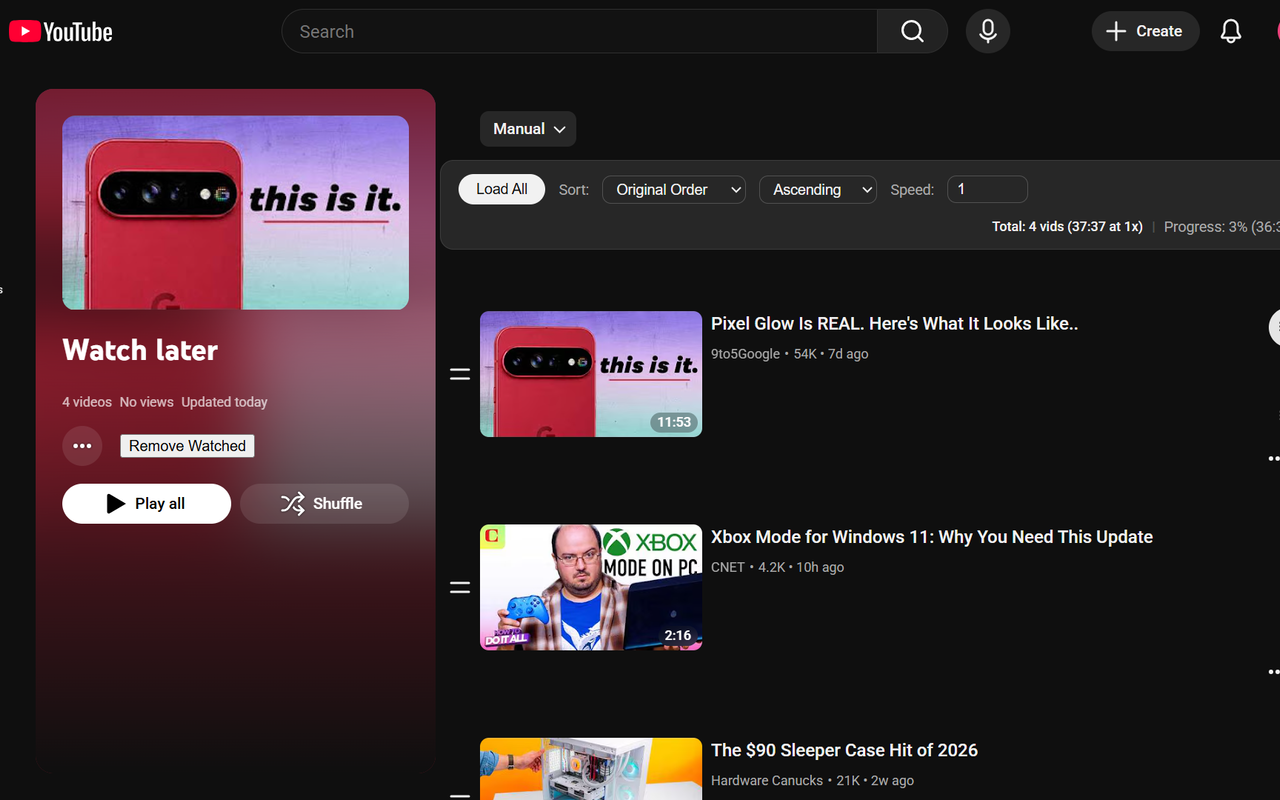The image size is (1280, 800).
Task: Open the playlist three-dot options menu
Action: coord(82,446)
